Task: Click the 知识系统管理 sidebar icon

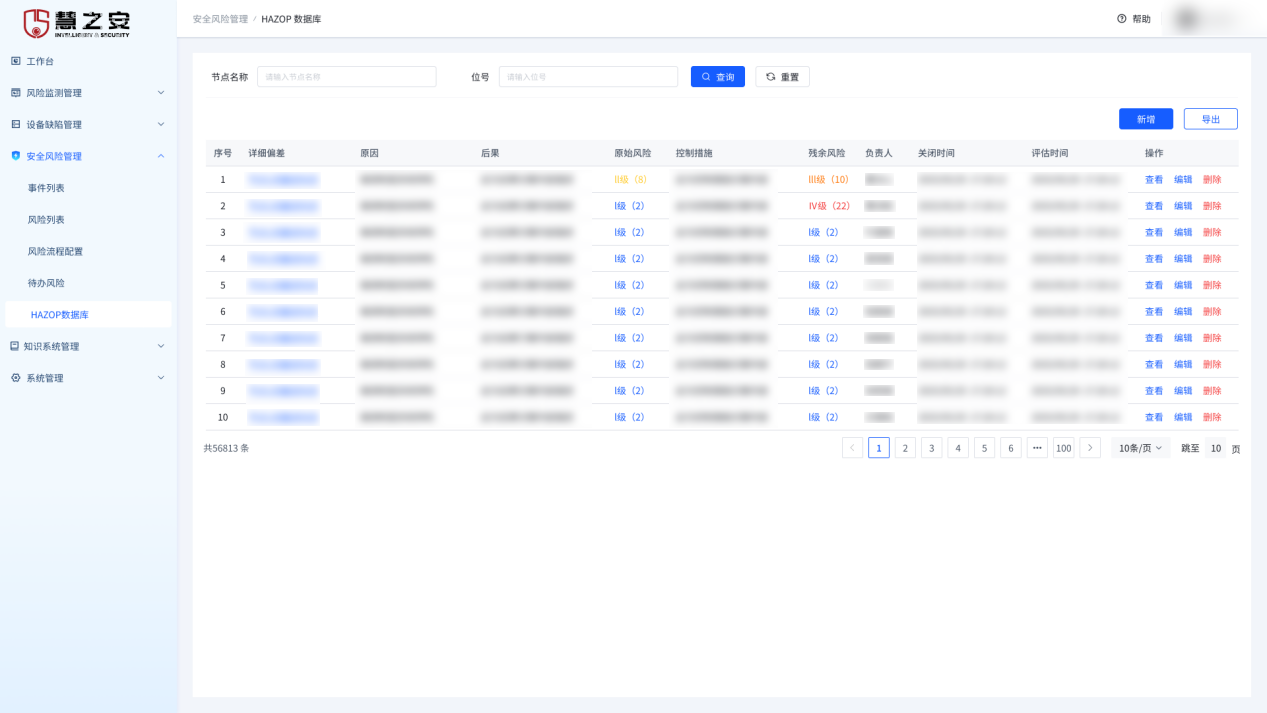Action: click(15, 346)
